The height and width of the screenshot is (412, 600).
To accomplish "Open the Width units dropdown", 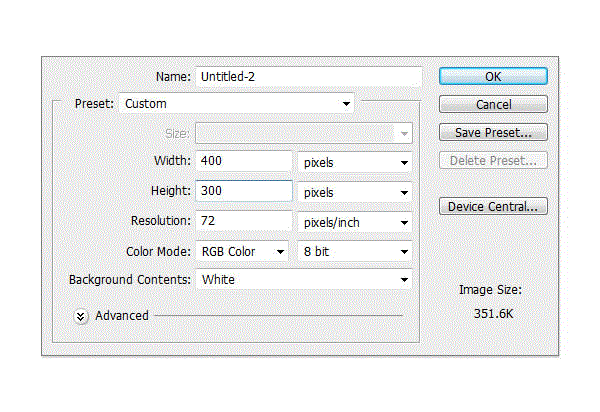I will click(355, 162).
